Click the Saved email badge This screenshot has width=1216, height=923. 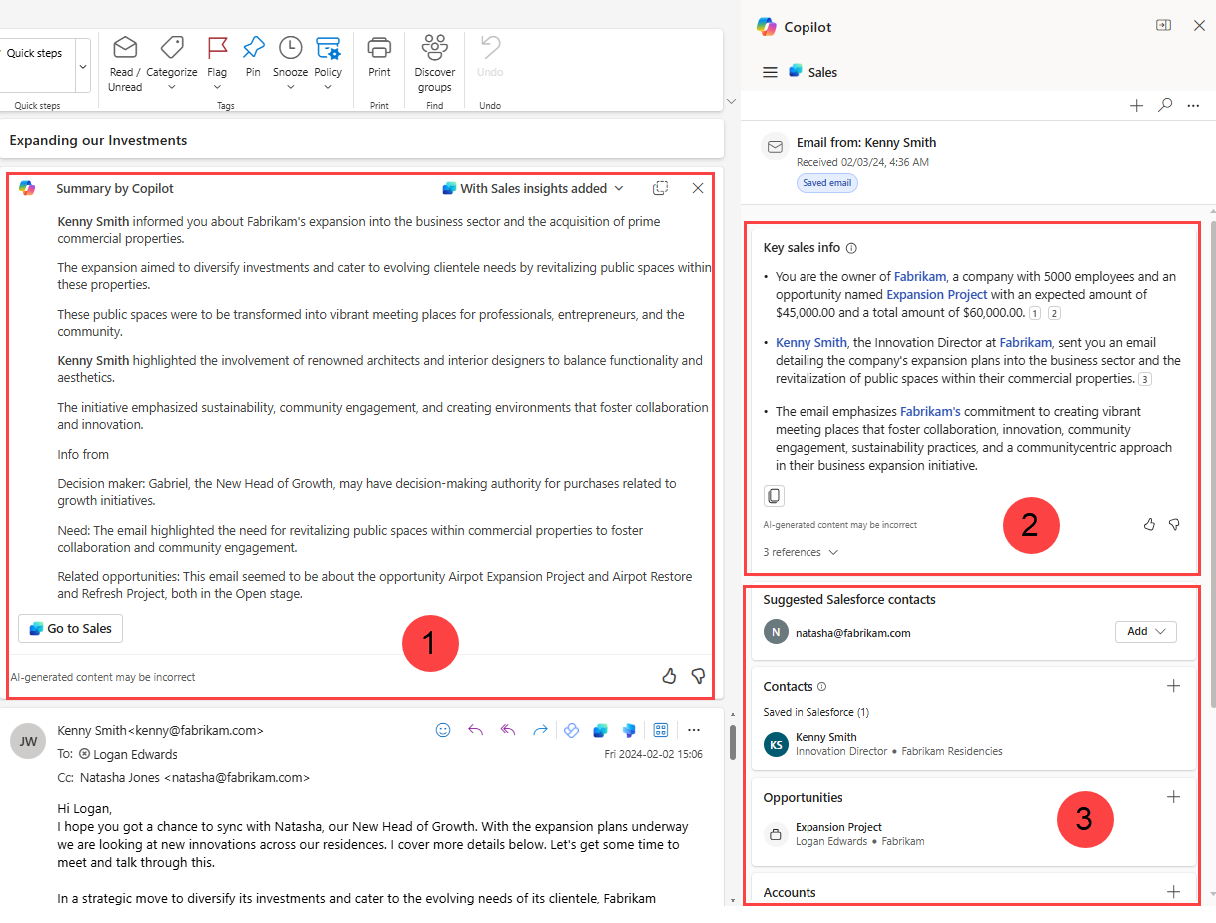pos(827,183)
